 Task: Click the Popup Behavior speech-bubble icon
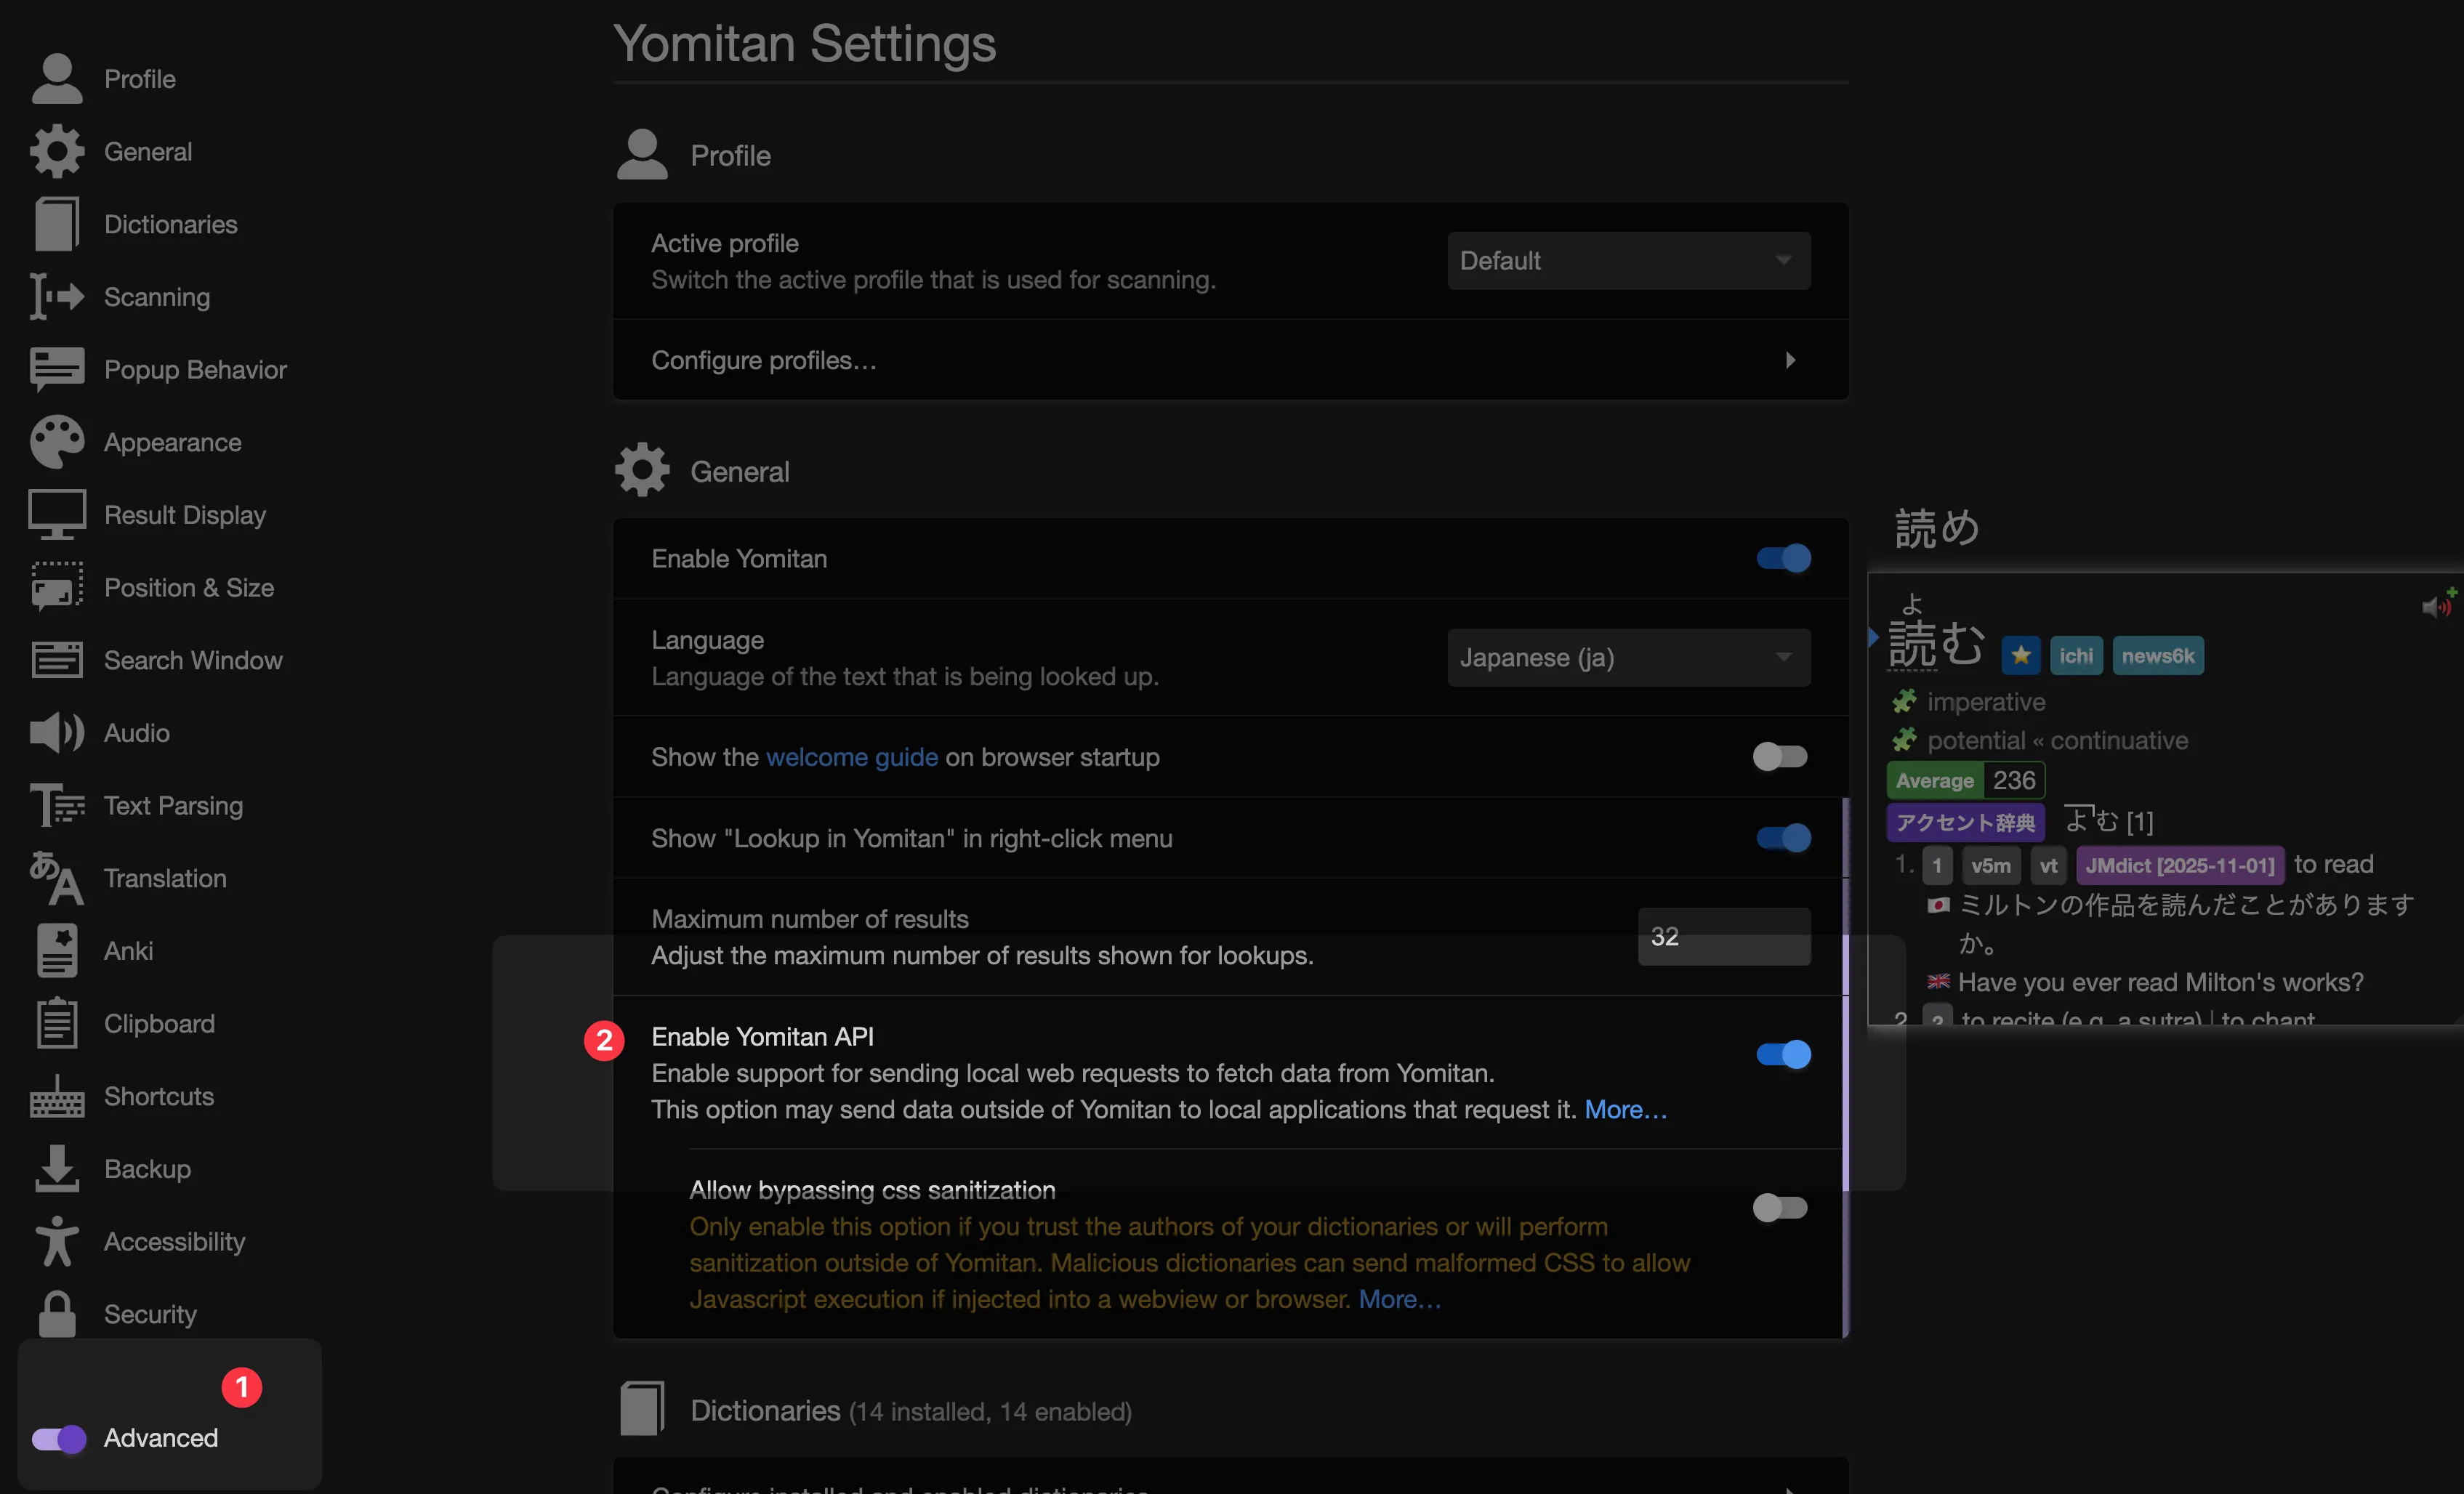[x=57, y=369]
